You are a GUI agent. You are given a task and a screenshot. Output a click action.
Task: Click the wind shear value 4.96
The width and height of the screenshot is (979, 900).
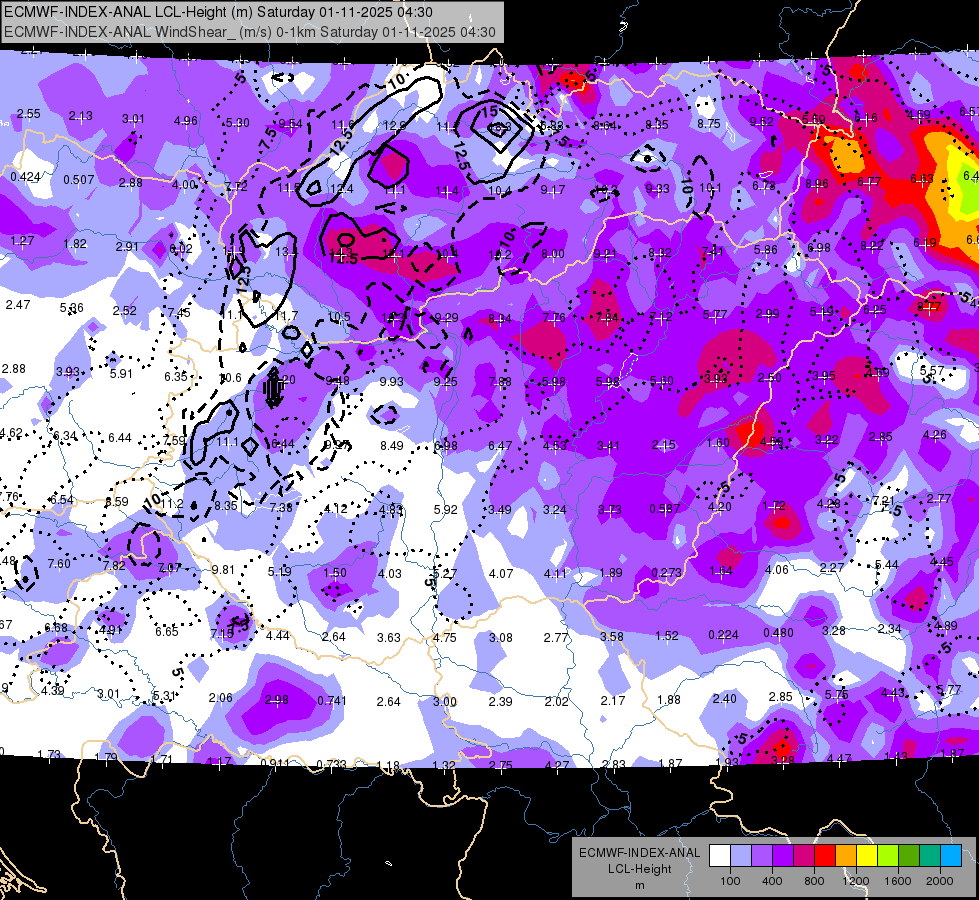coord(185,121)
